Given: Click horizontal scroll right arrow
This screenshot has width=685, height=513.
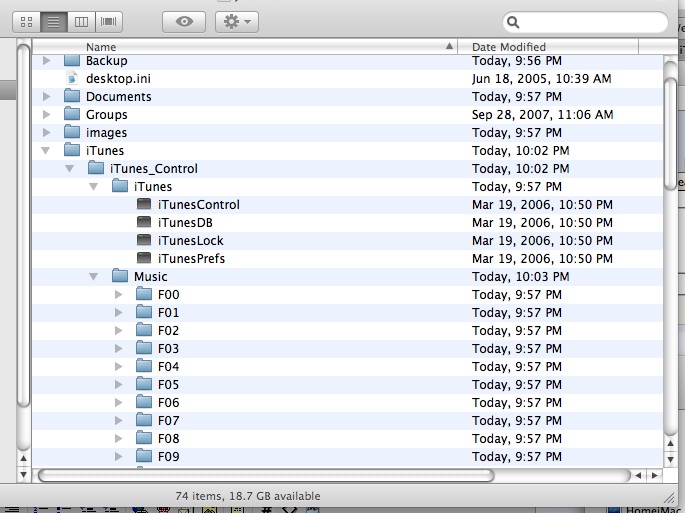Looking at the screenshot, I should pyautogui.click(x=654, y=475).
